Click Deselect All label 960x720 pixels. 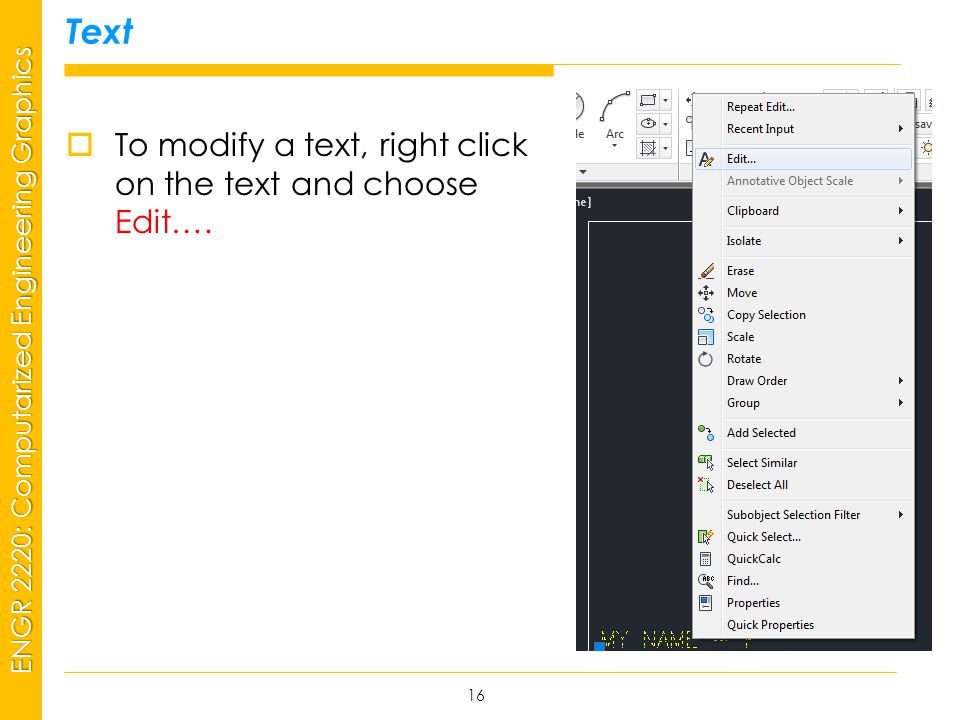point(757,485)
